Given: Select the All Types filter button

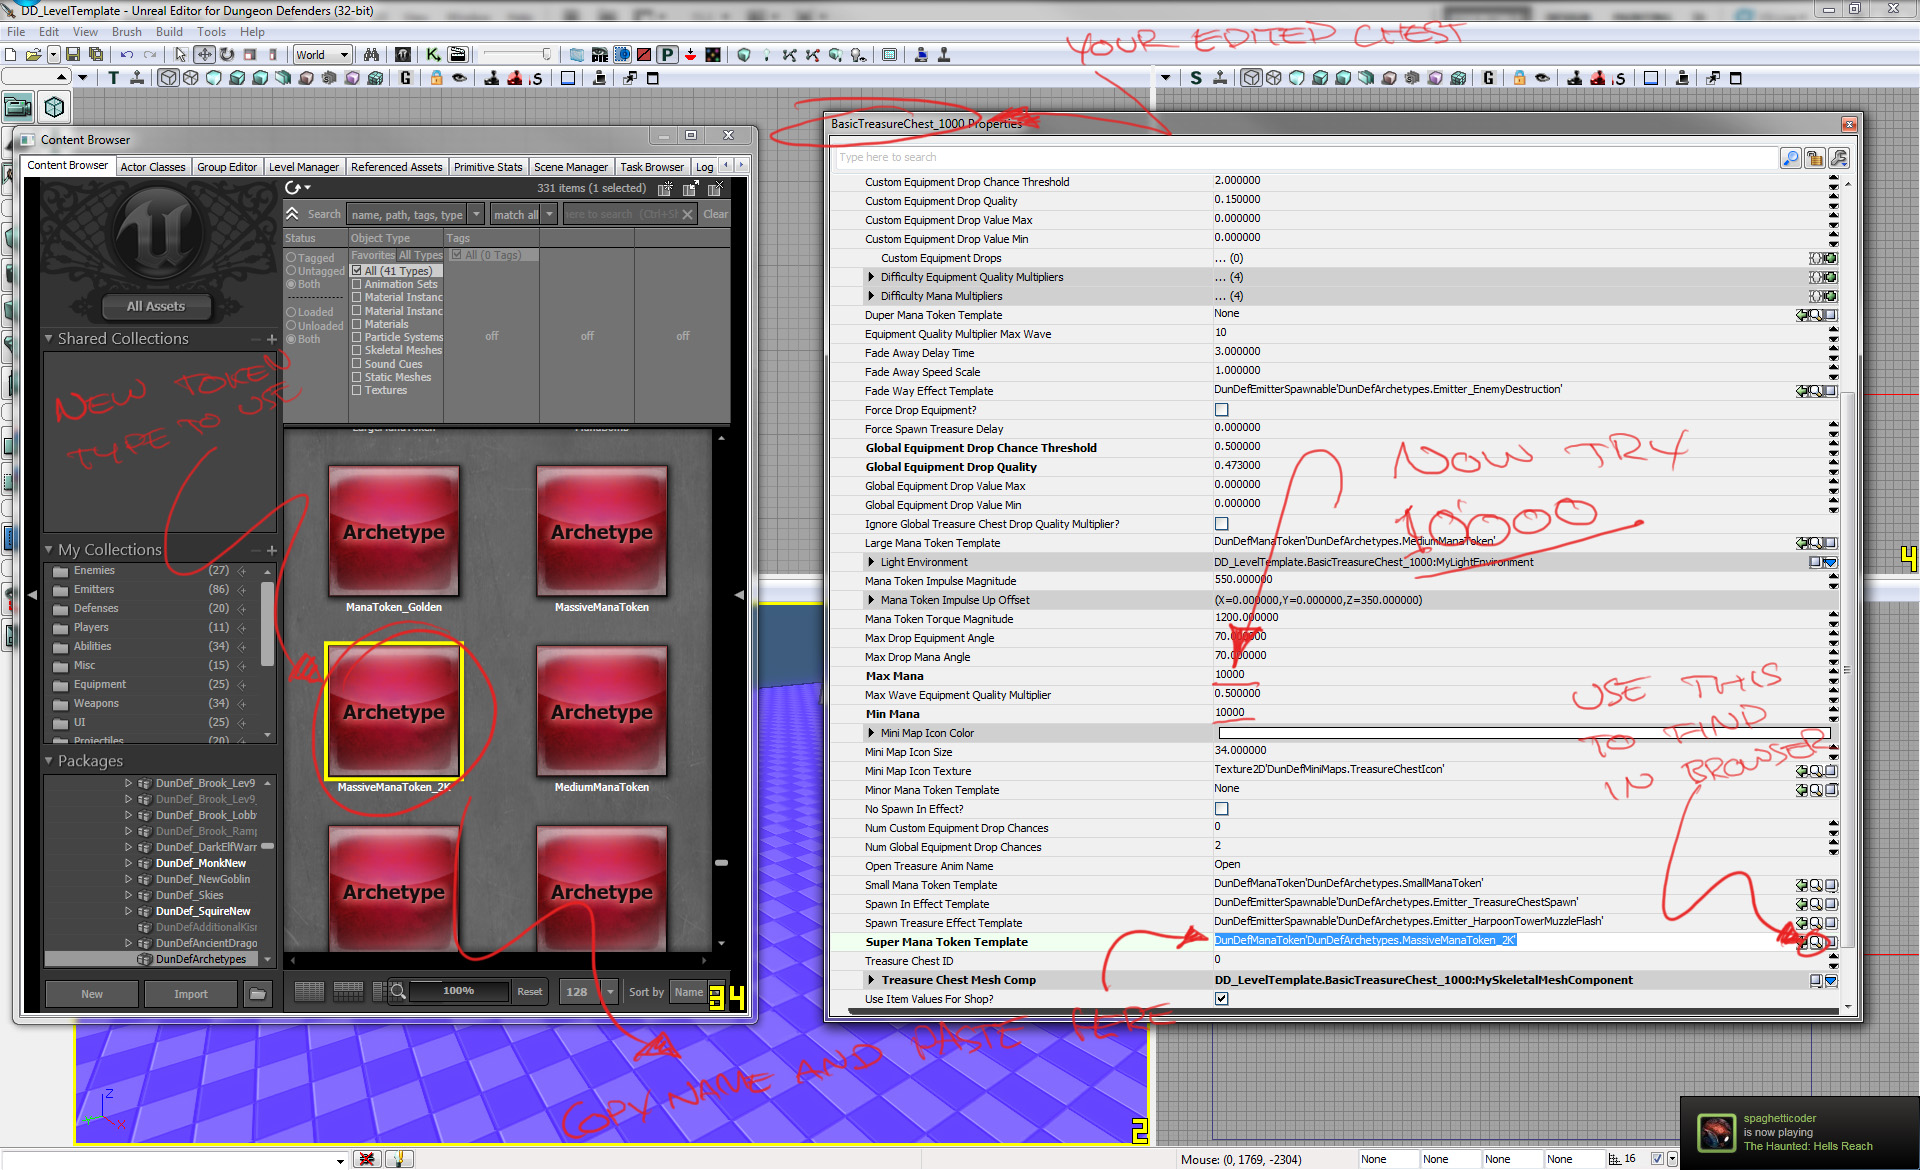Looking at the screenshot, I should coord(421,255).
